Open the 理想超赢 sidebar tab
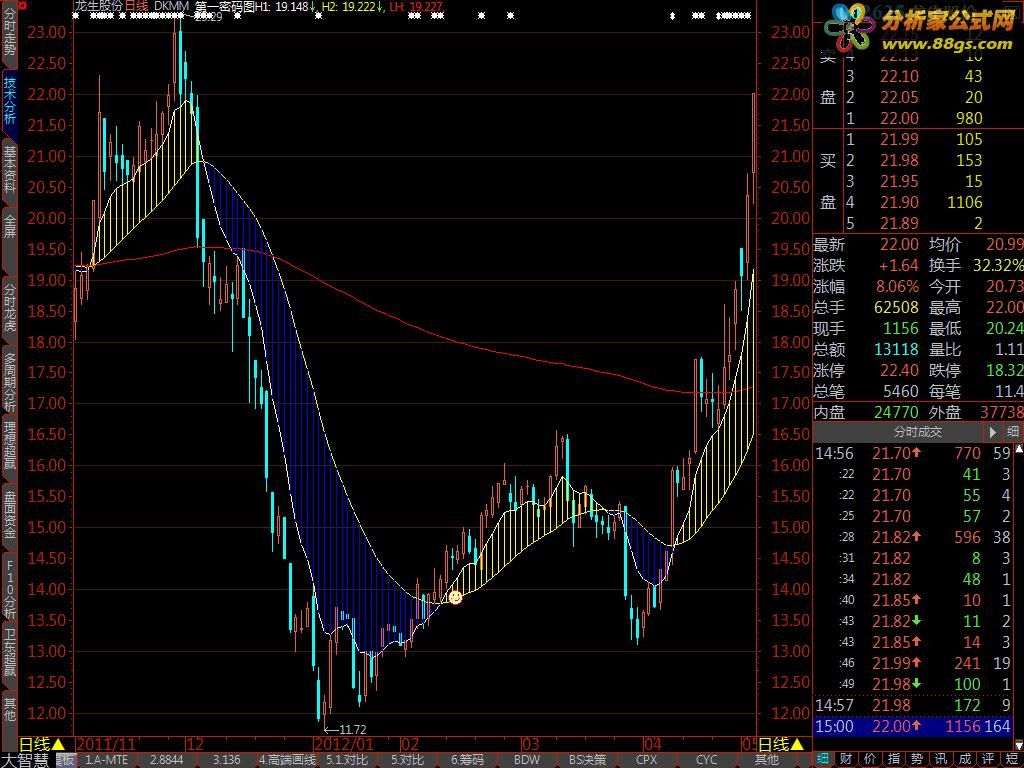 (9, 445)
